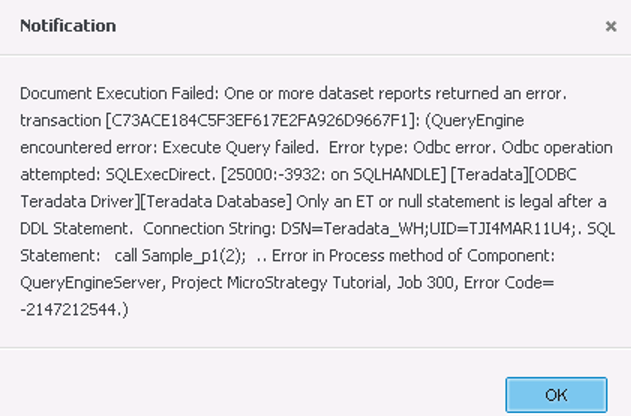The width and height of the screenshot is (631, 416).
Task: Click the OK button
Action: click(556, 395)
